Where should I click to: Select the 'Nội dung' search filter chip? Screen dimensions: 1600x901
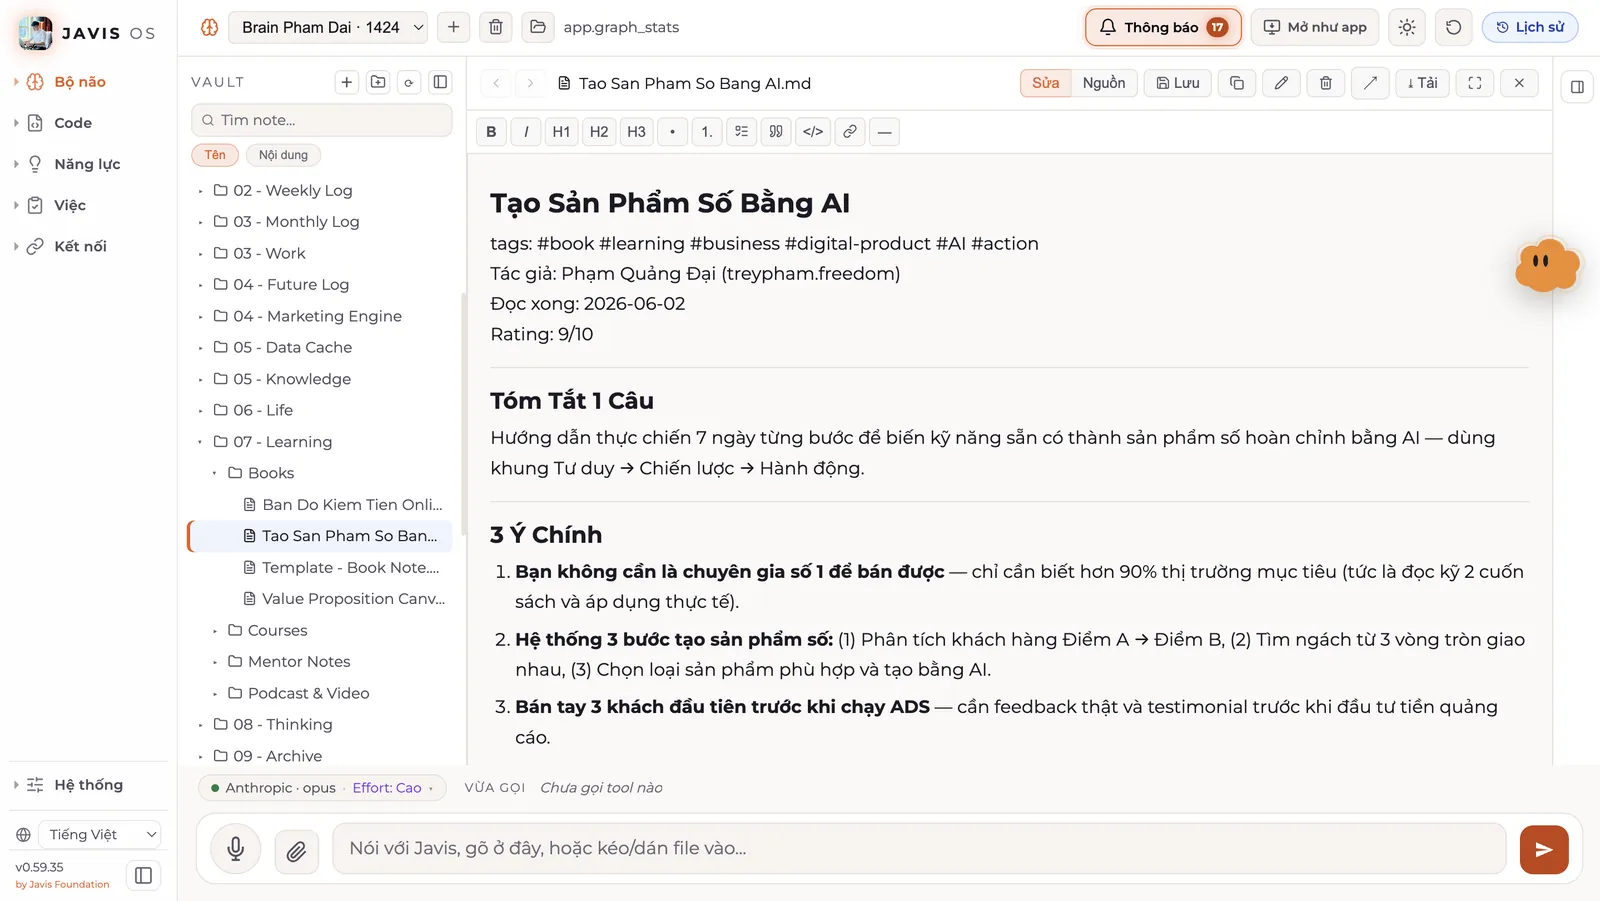pos(283,155)
